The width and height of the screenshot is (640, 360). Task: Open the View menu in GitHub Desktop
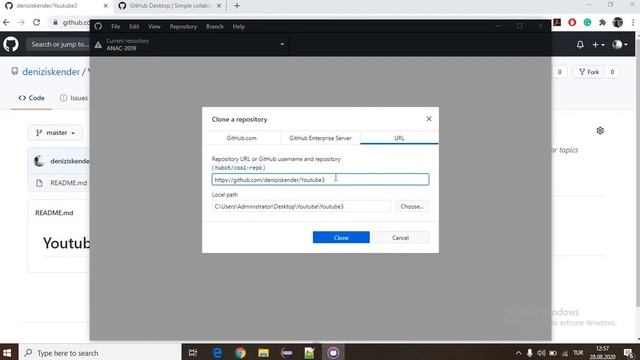154,27
